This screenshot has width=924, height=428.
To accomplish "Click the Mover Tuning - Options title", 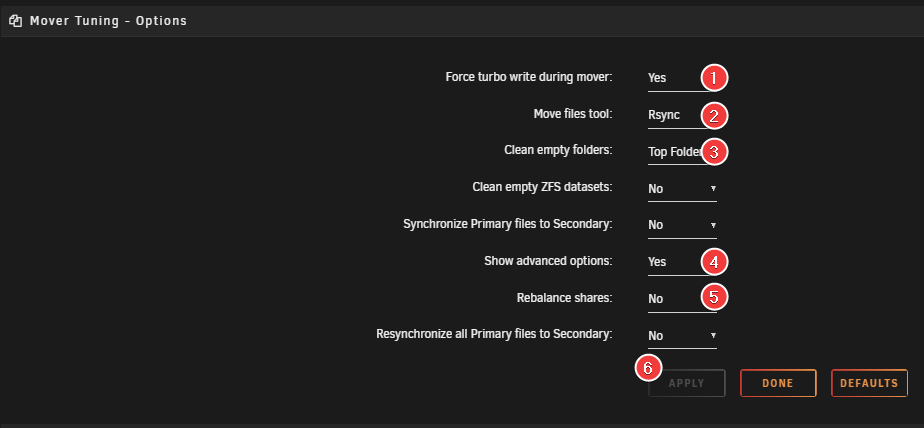I will click(108, 20).
